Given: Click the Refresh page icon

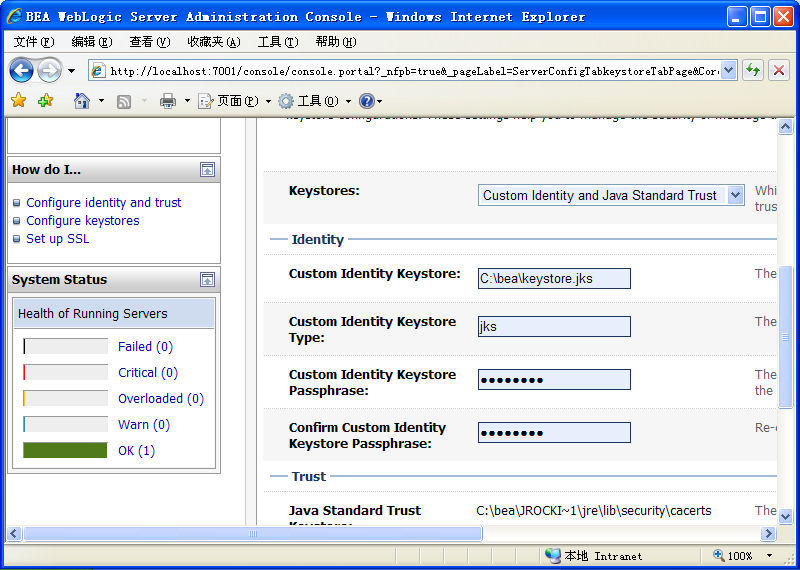Looking at the screenshot, I should point(752,70).
